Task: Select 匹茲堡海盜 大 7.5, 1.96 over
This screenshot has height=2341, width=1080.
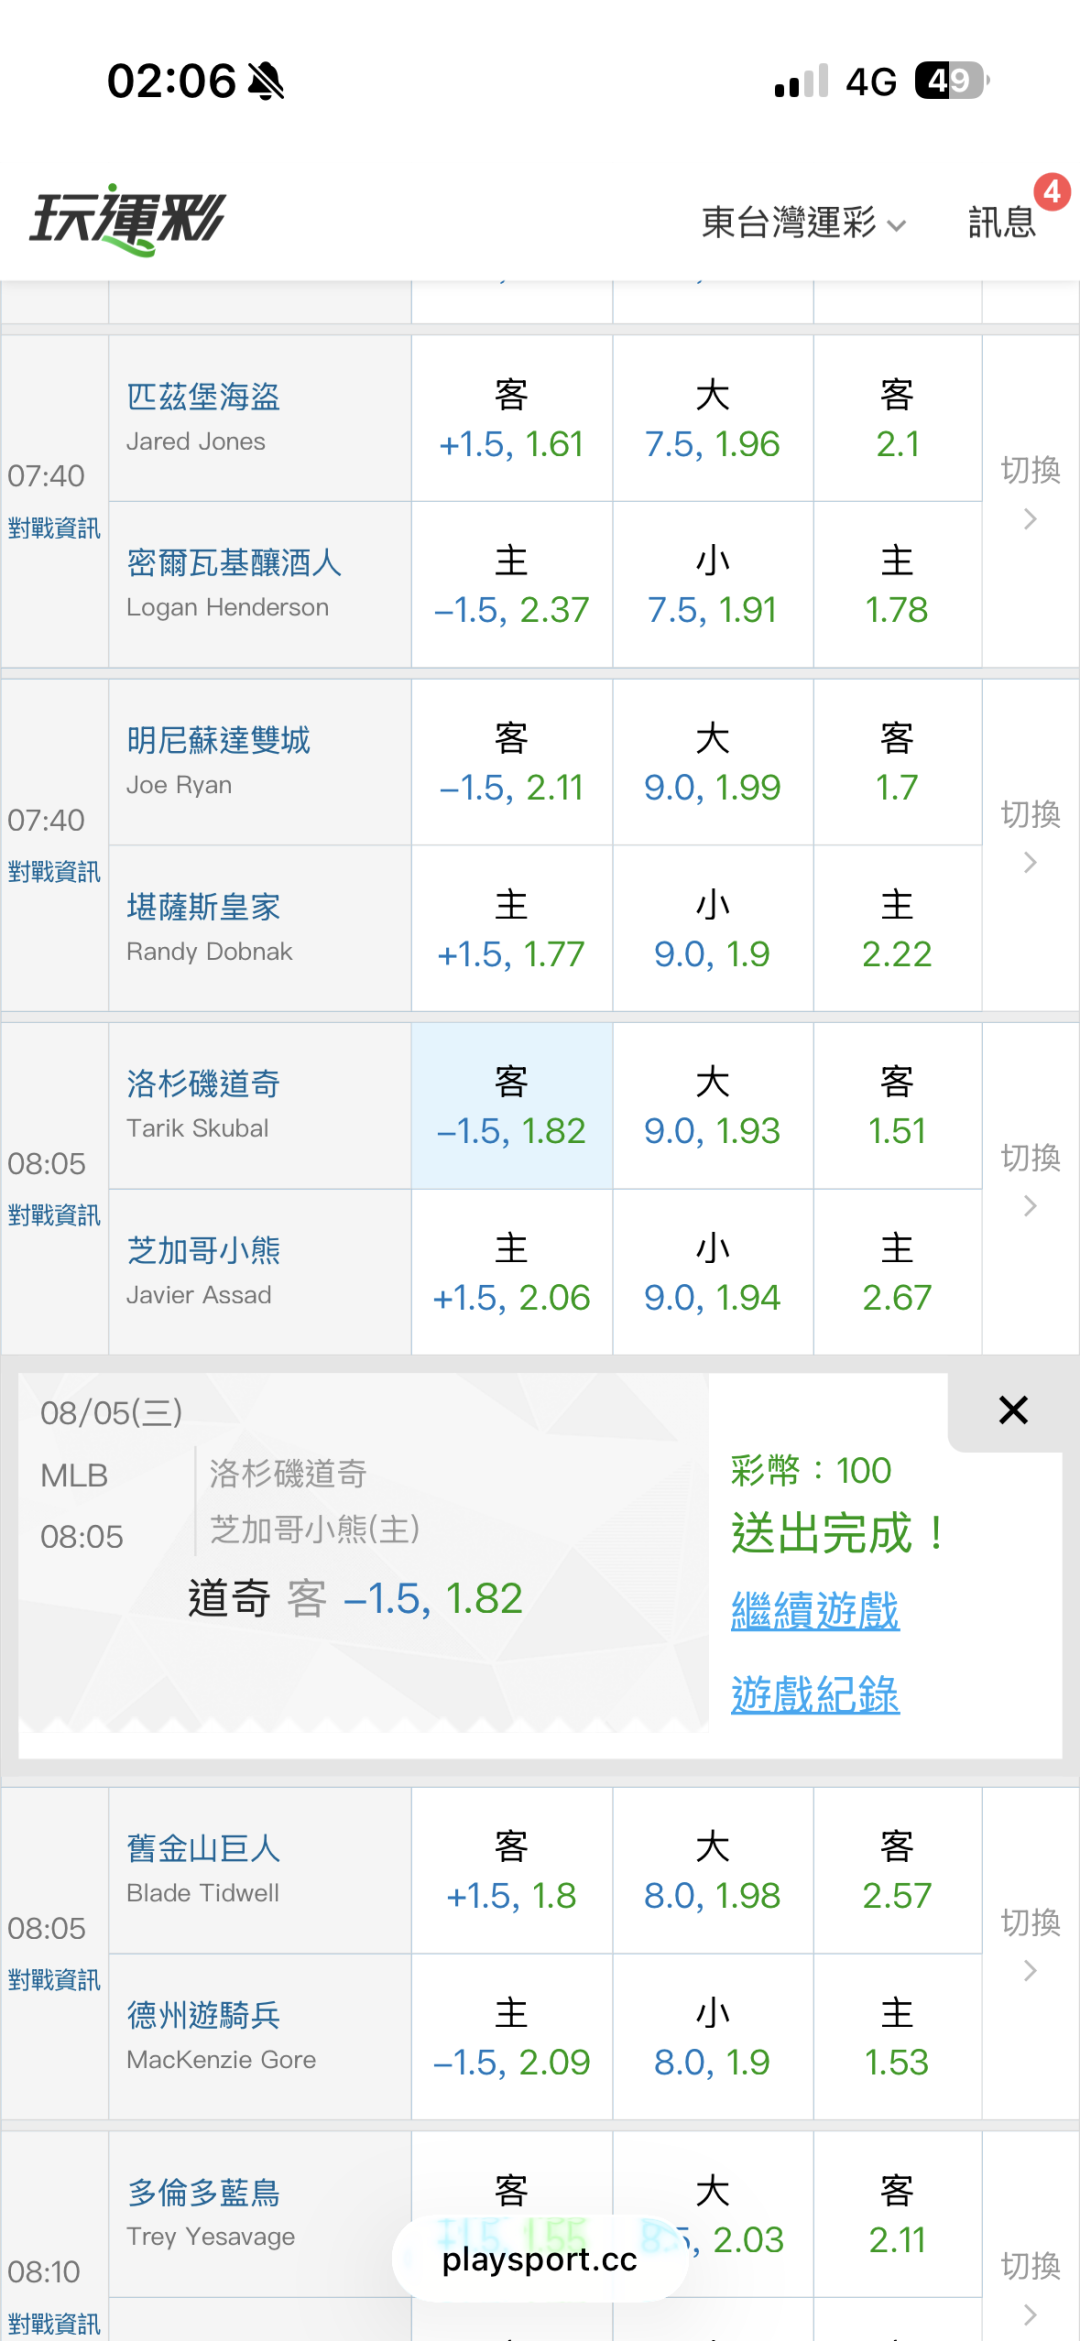Action: pyautogui.click(x=712, y=419)
